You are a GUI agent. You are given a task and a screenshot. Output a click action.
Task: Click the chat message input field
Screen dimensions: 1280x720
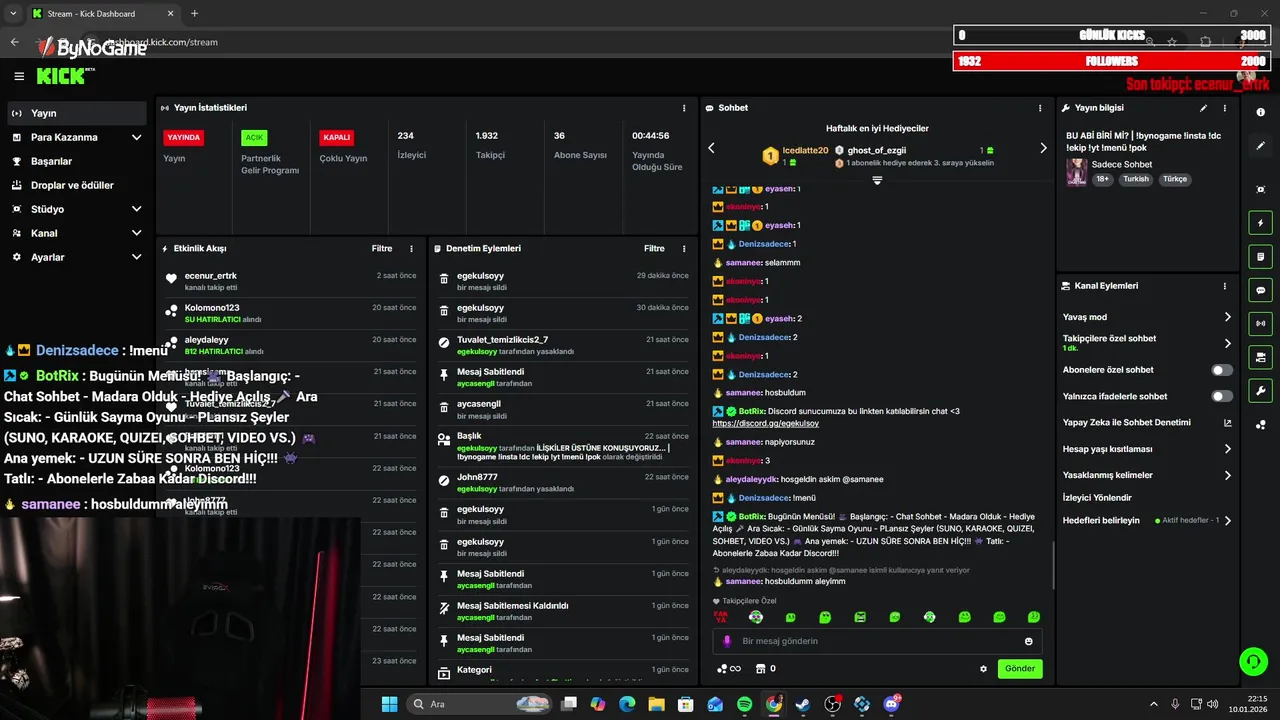click(877, 641)
